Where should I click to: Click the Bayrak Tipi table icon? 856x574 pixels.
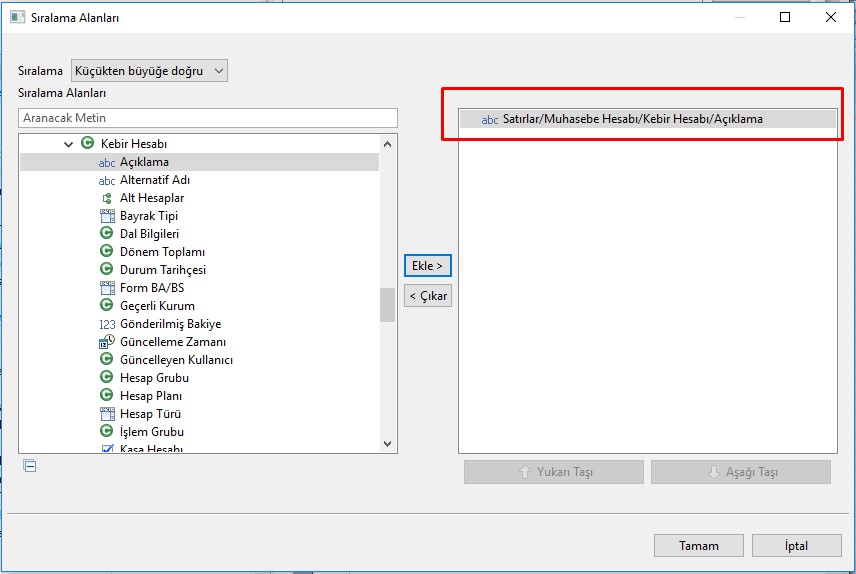point(107,216)
